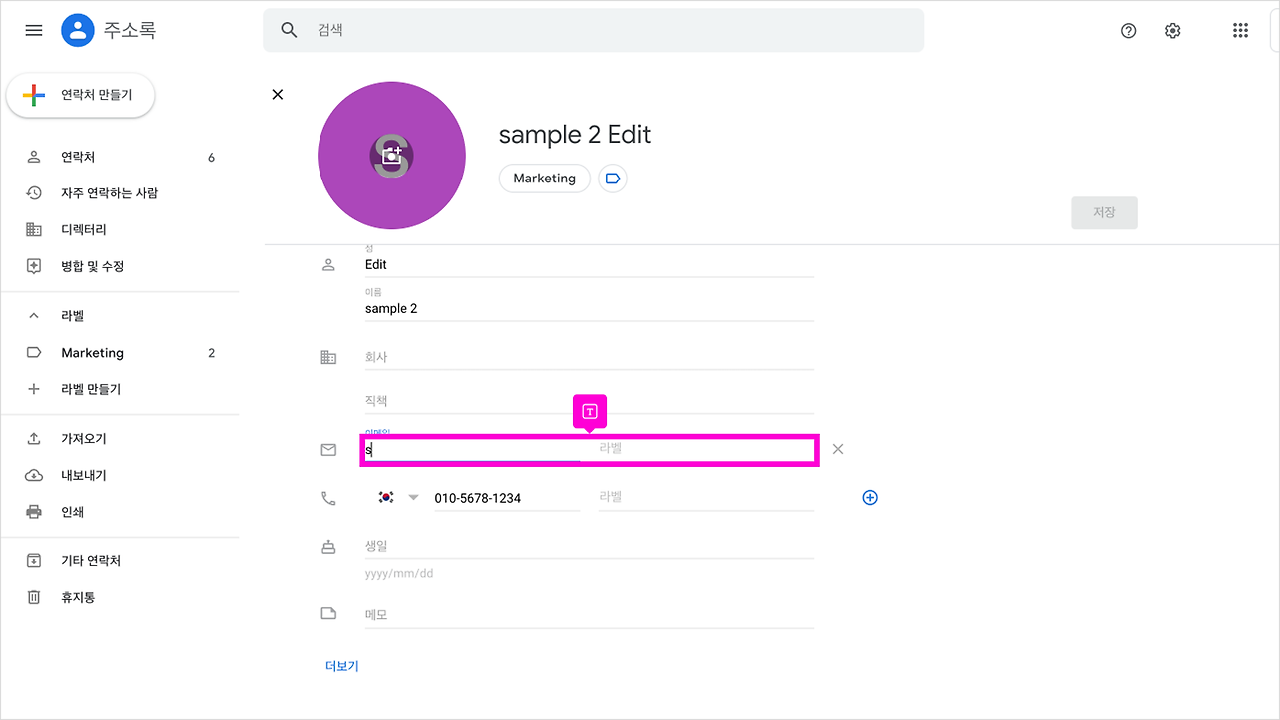
Task: Remove the email field with X
Action: 838,449
